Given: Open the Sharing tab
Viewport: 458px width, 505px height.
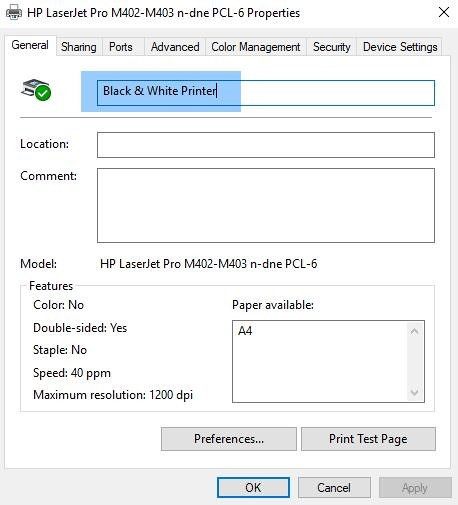Looking at the screenshot, I should point(79,47).
